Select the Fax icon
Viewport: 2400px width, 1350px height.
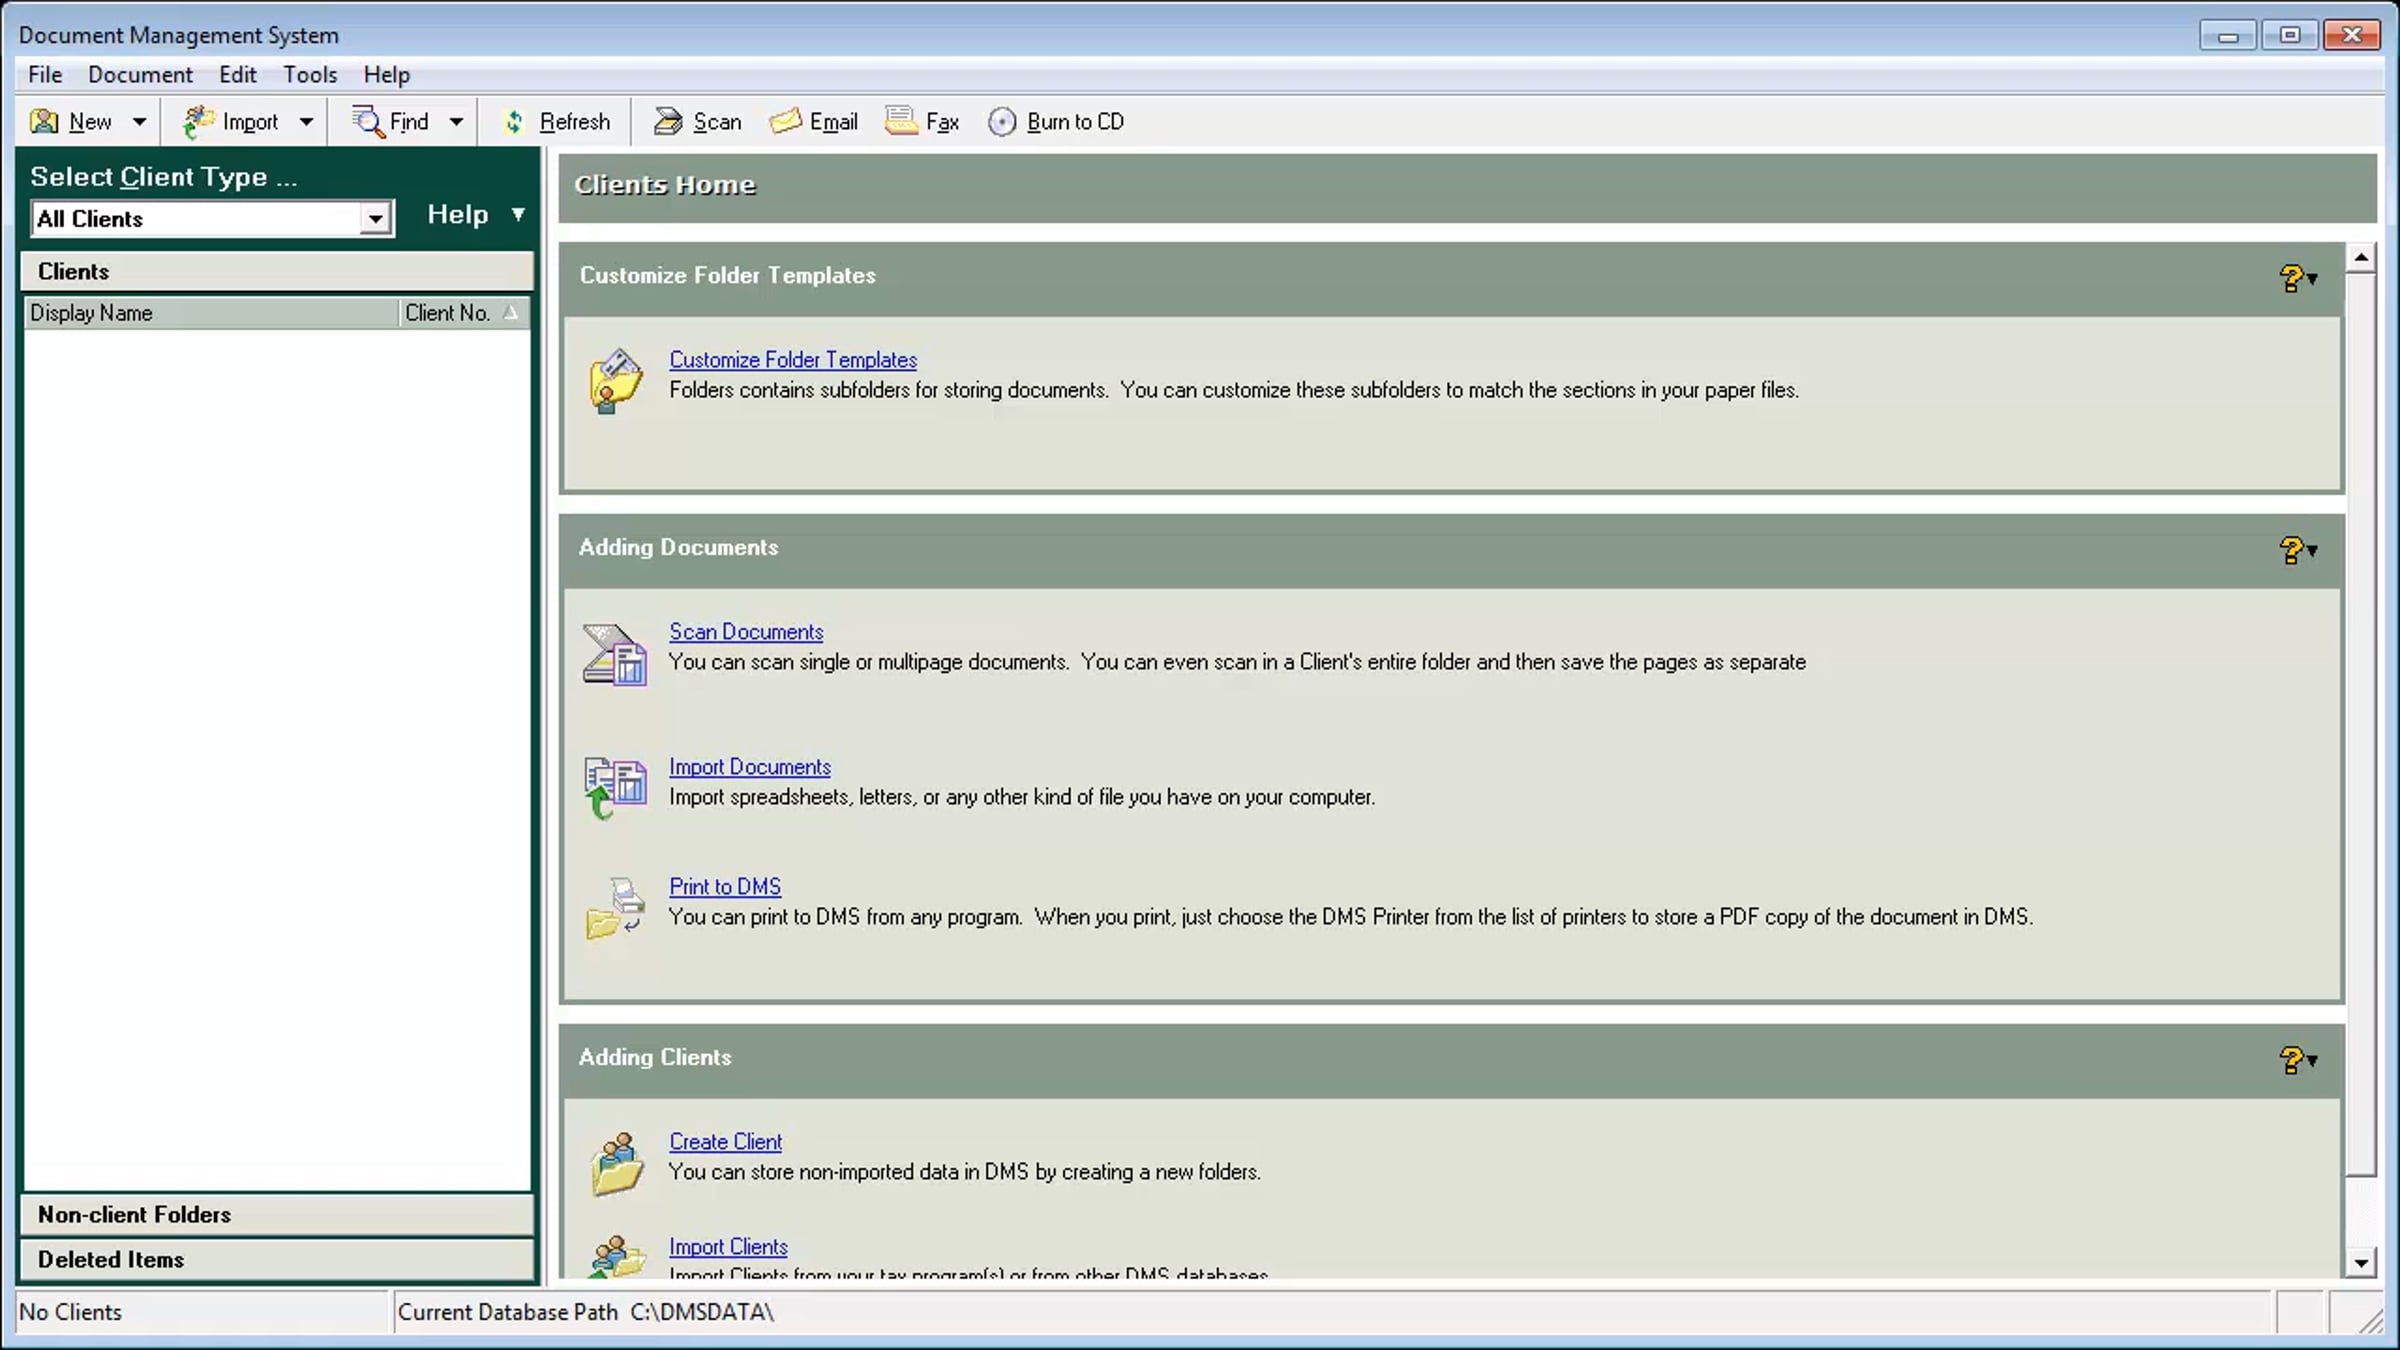pos(921,121)
